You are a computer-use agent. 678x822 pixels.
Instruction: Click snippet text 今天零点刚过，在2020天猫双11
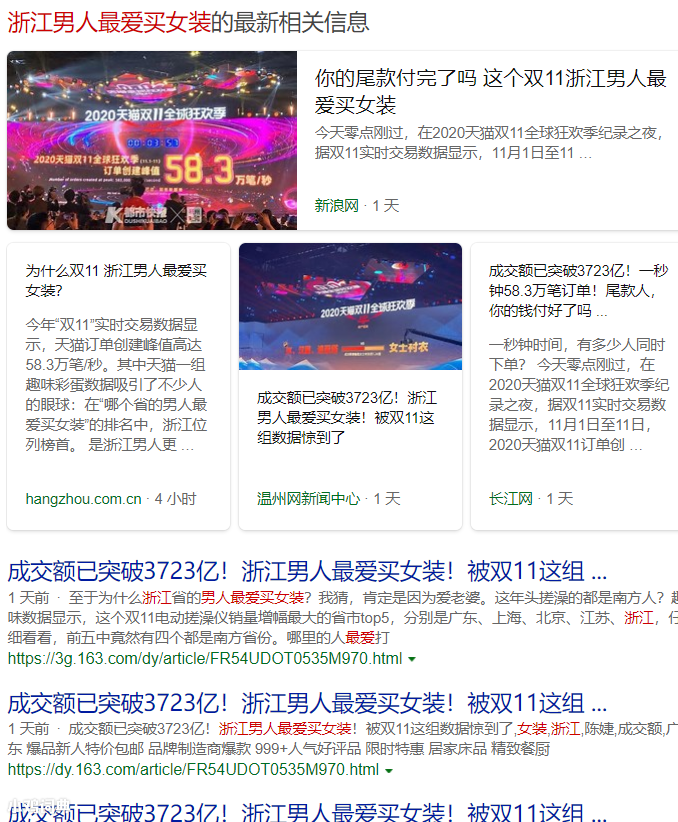(490, 143)
